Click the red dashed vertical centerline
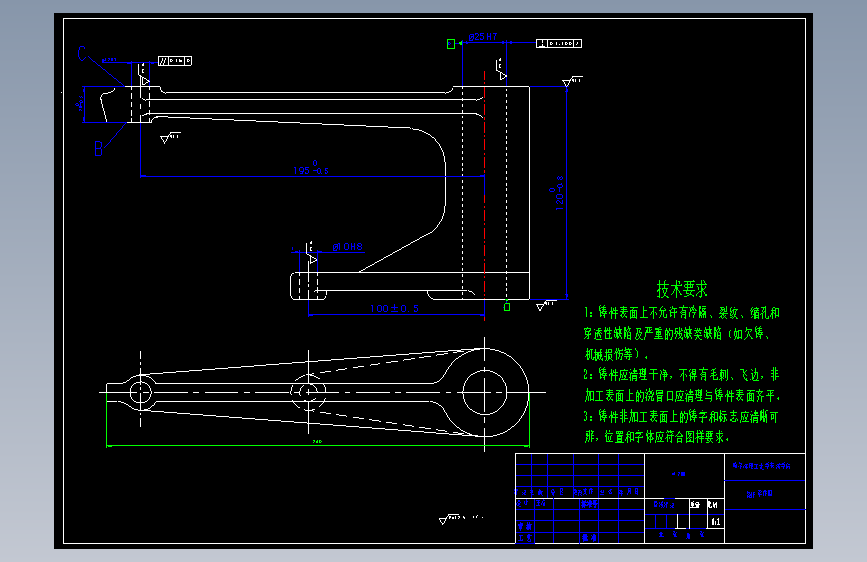This screenshot has width=867, height=562. (x=484, y=195)
